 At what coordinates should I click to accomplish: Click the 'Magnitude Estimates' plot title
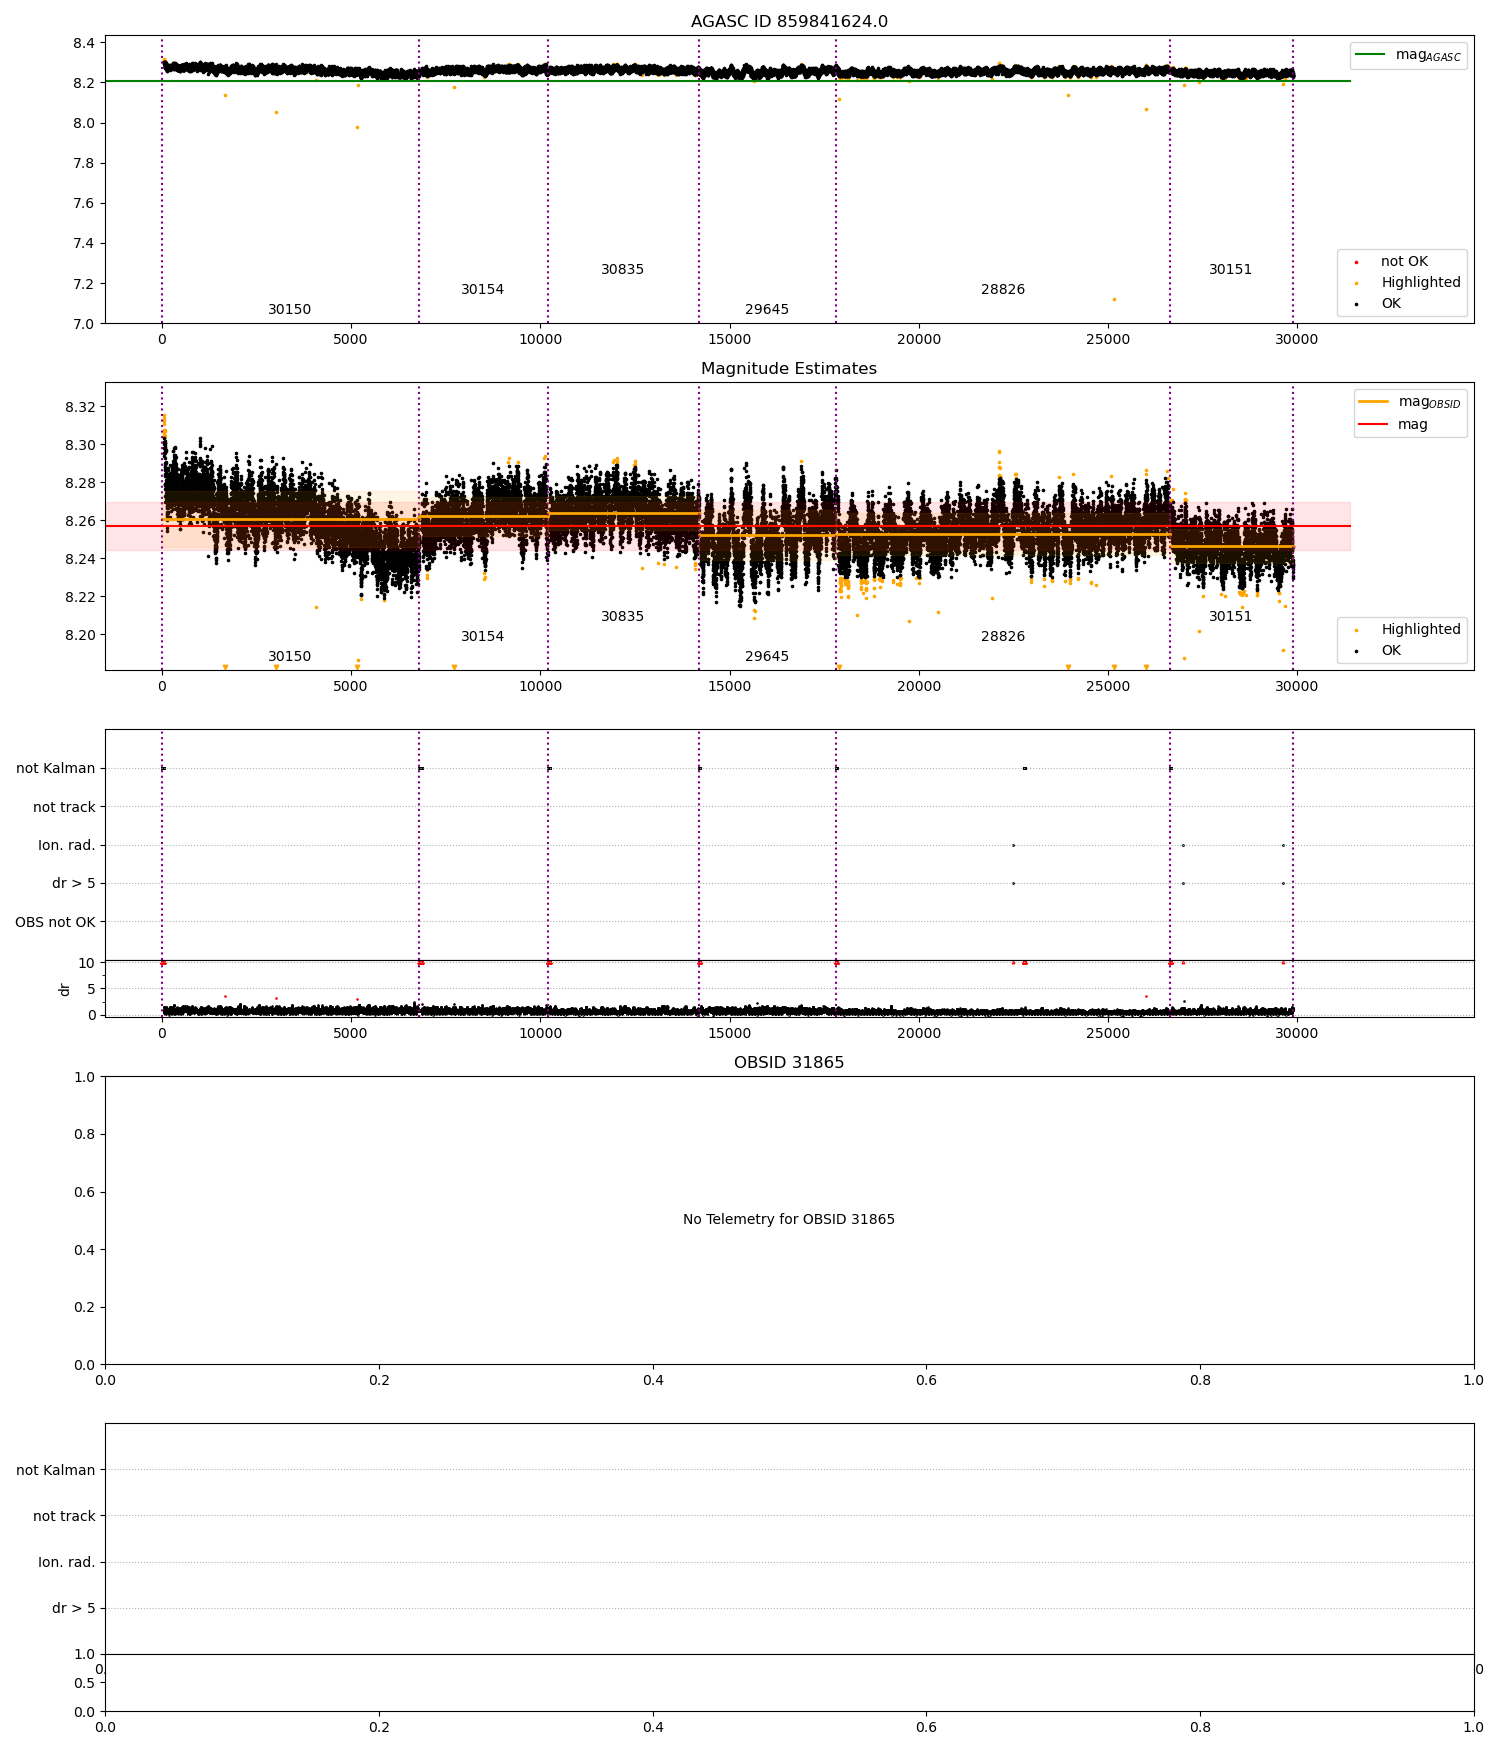[x=789, y=369]
